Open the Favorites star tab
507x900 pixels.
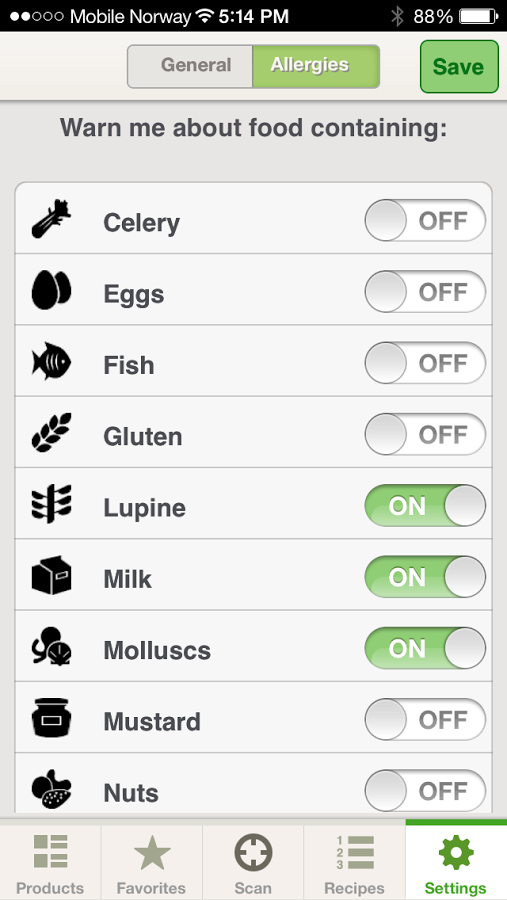(152, 863)
